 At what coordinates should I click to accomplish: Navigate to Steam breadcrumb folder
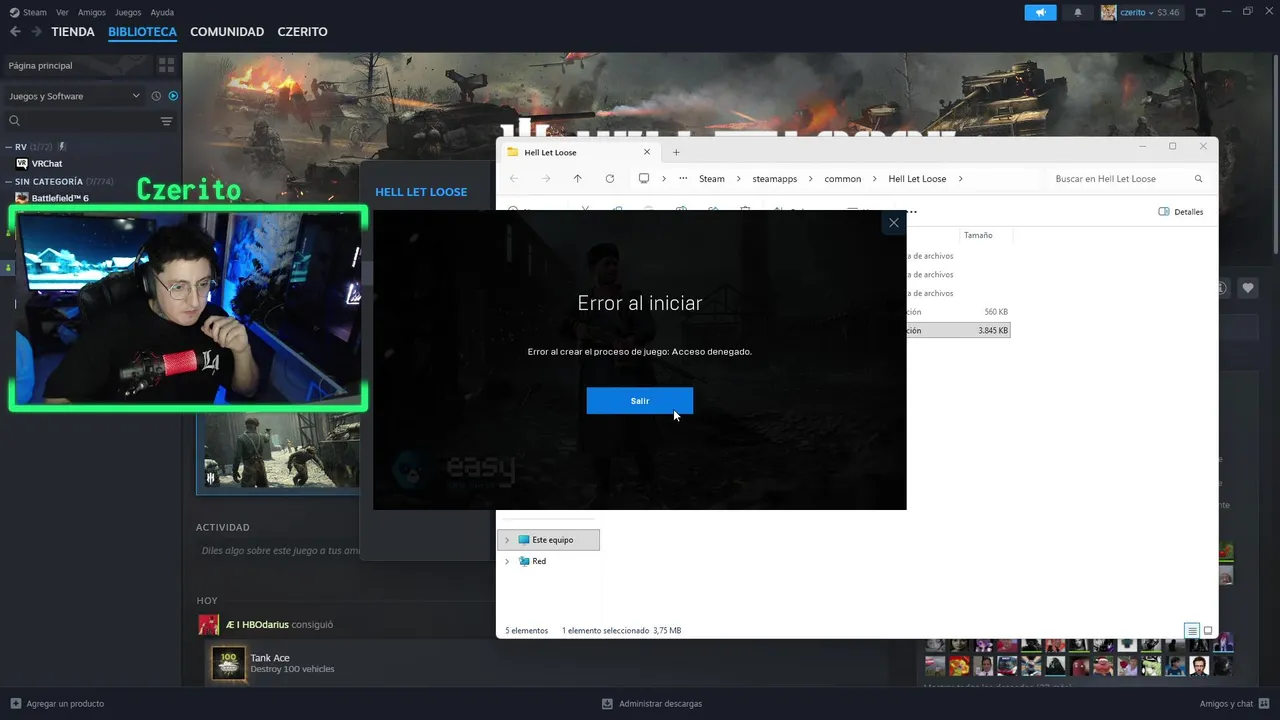pyautogui.click(x=712, y=179)
